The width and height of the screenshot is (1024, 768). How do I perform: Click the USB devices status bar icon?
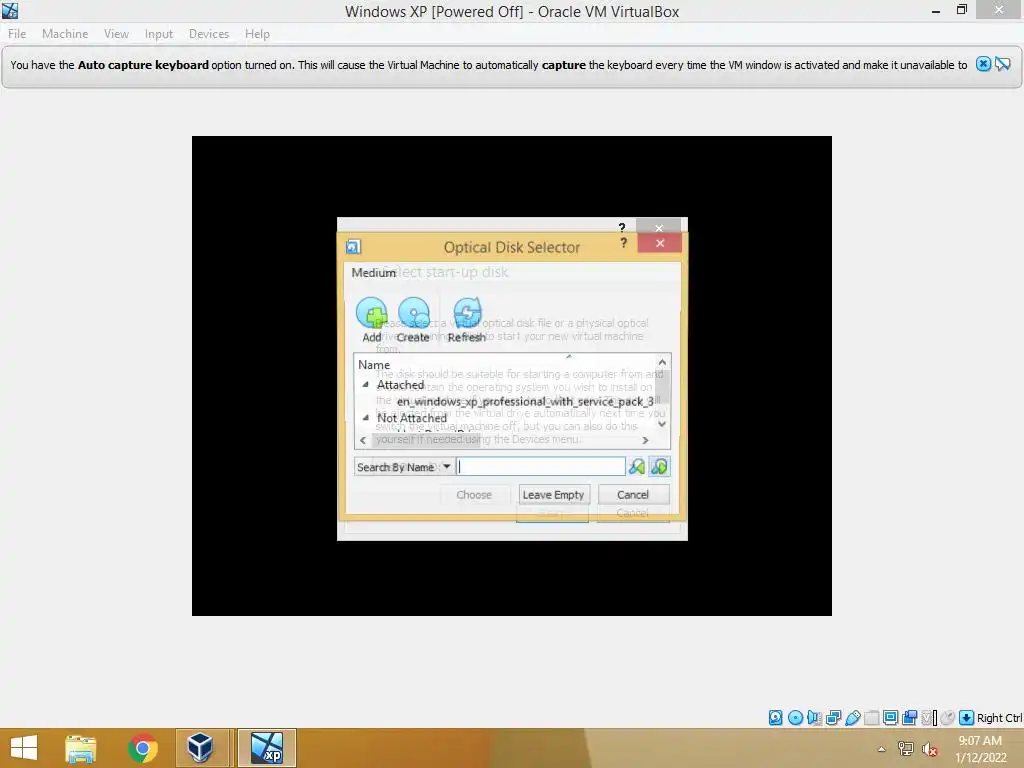coord(852,718)
